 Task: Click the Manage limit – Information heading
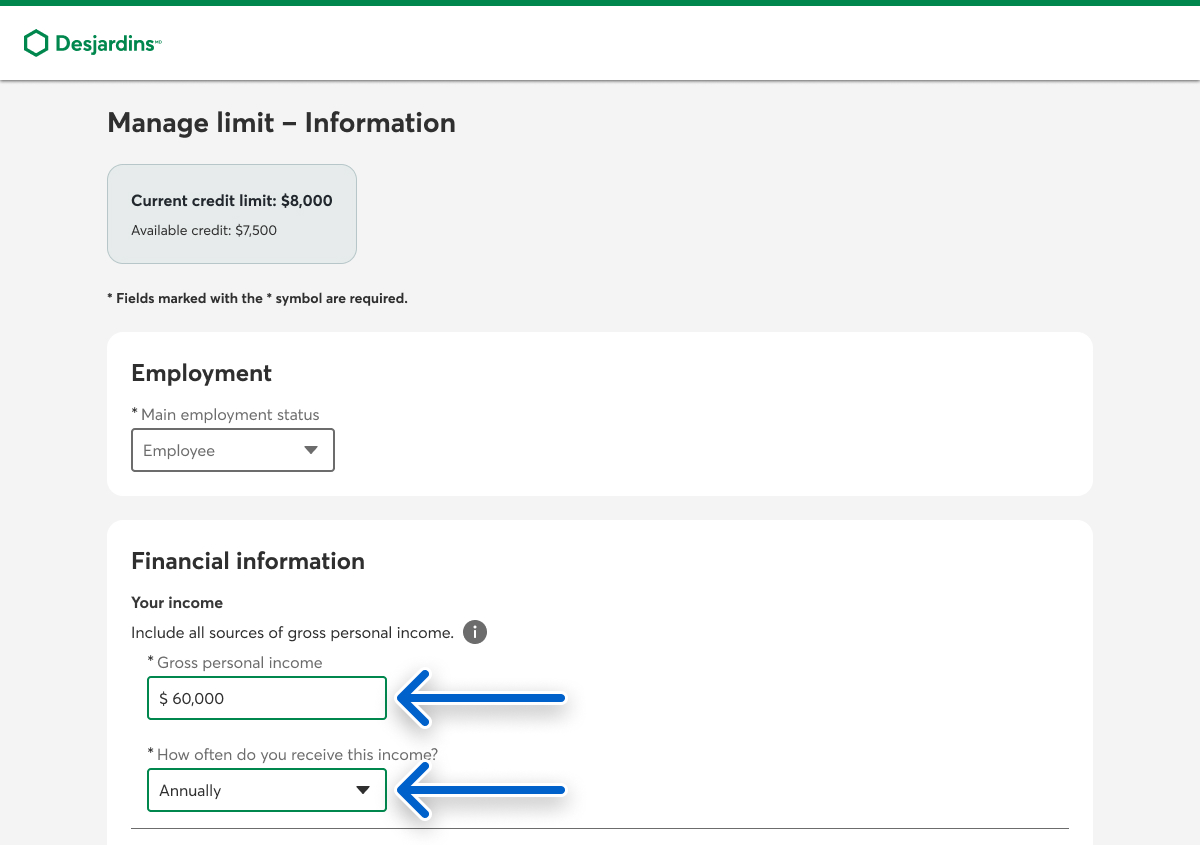[x=281, y=123]
